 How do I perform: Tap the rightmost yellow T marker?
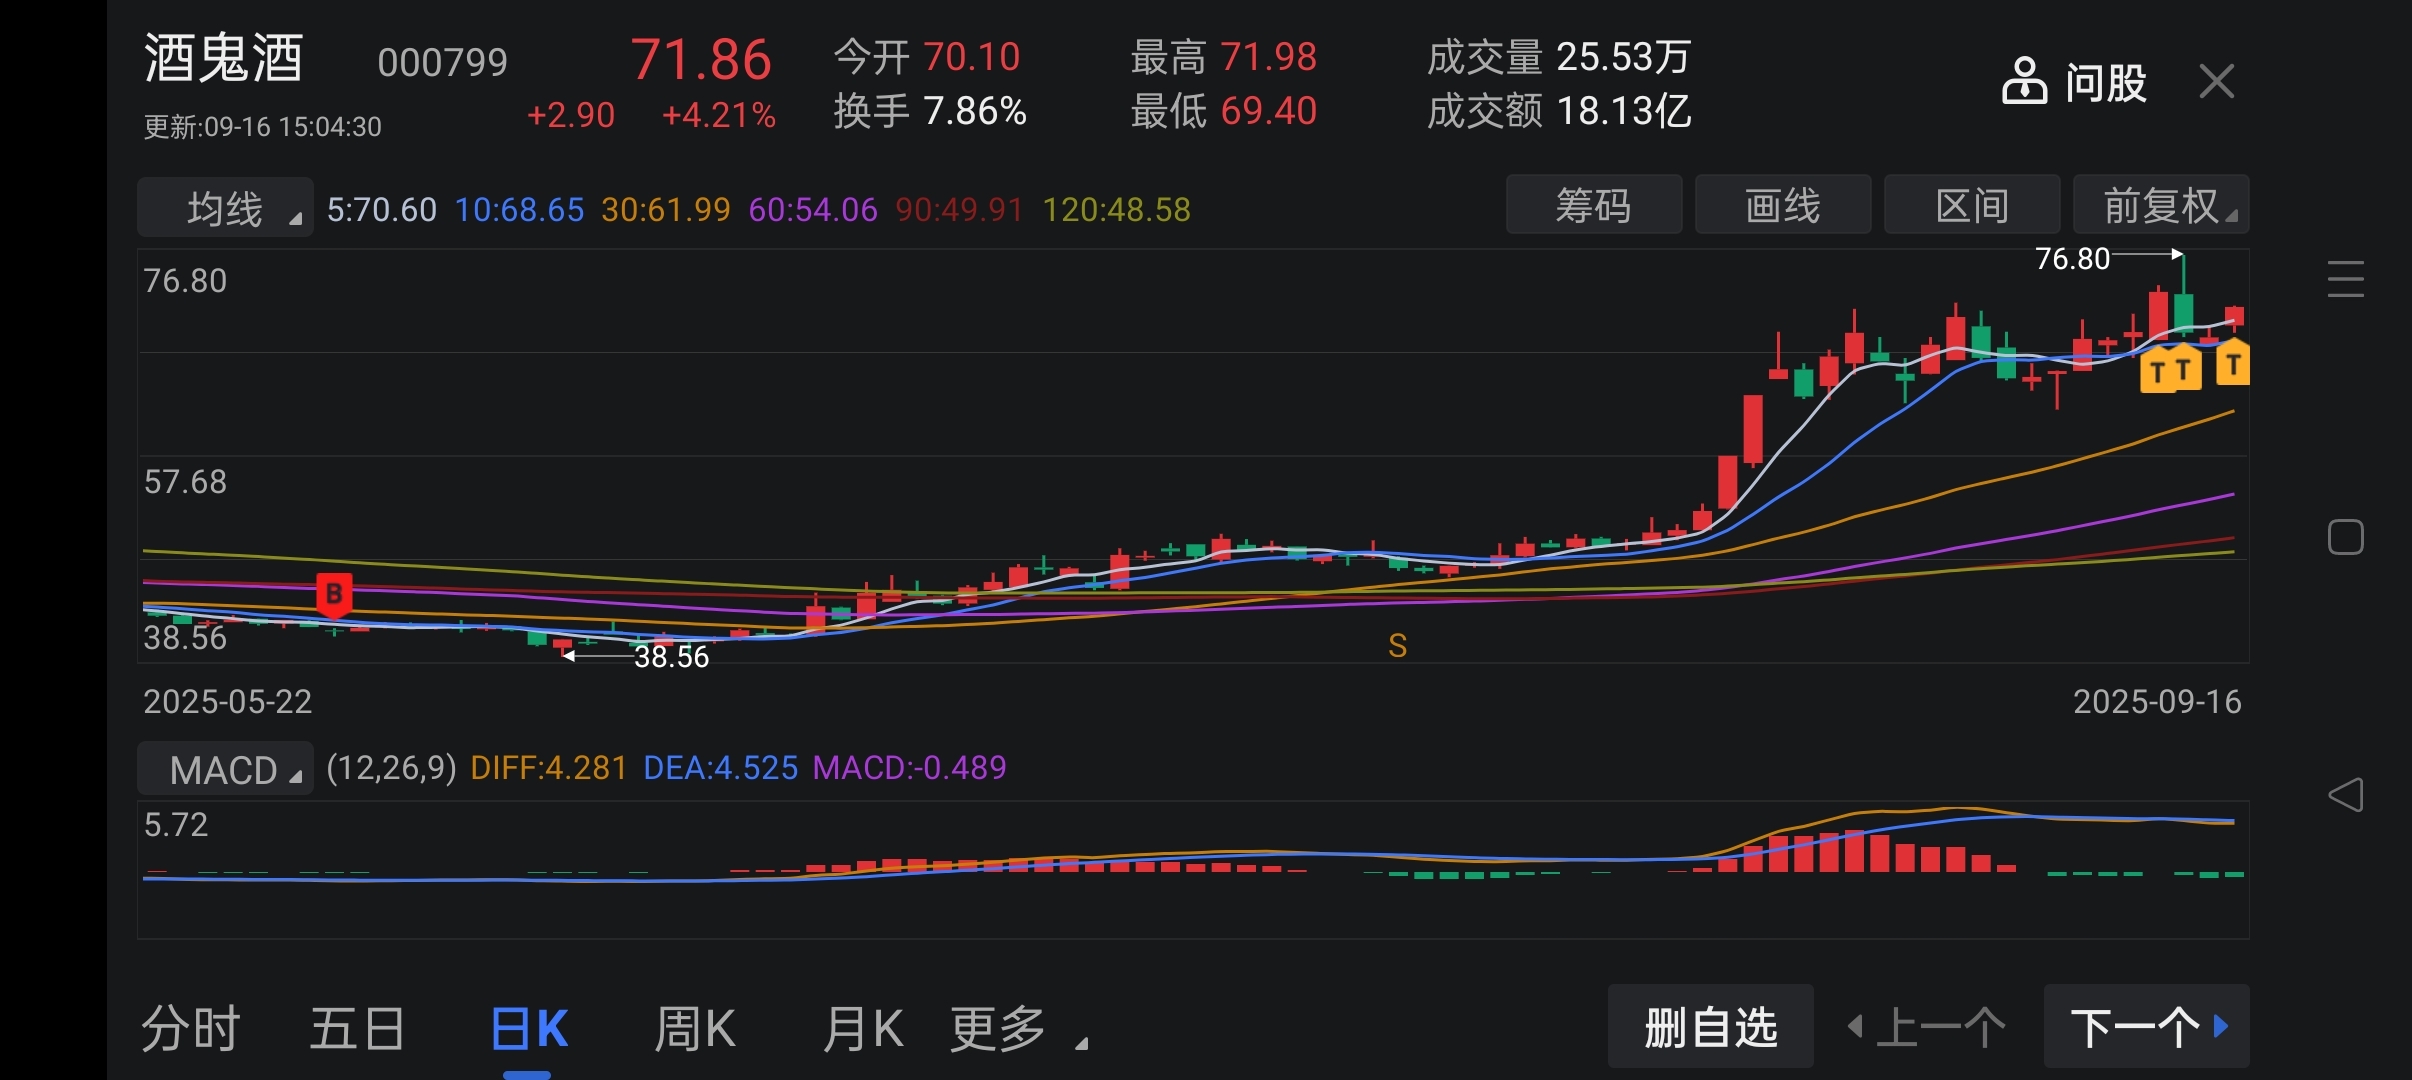point(2233,363)
